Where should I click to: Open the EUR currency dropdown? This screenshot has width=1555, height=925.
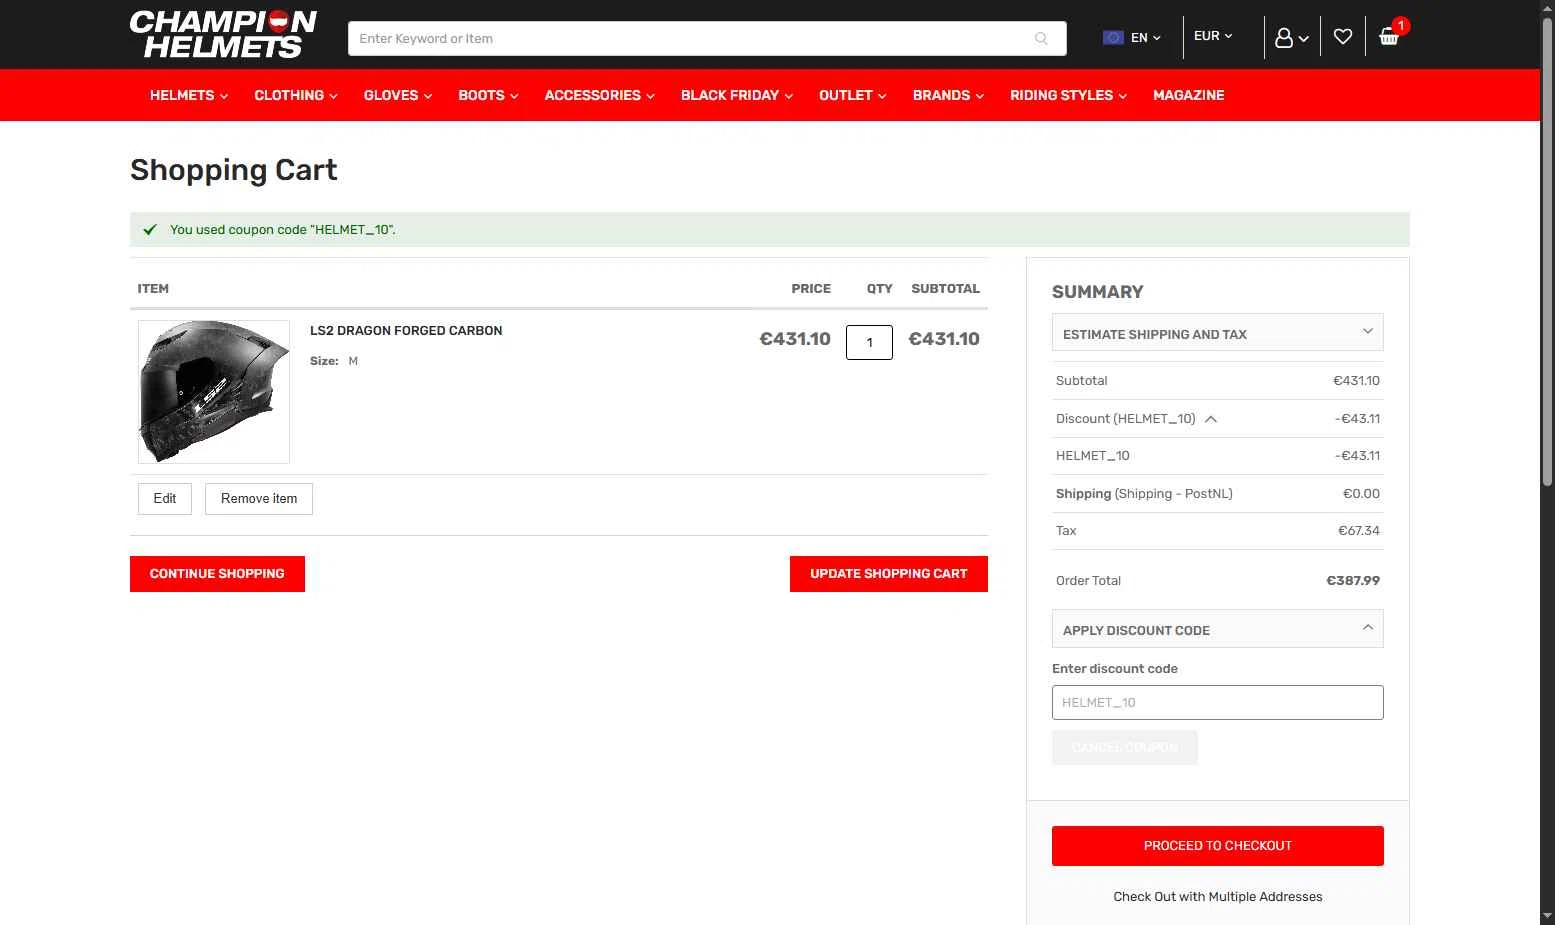[1213, 36]
